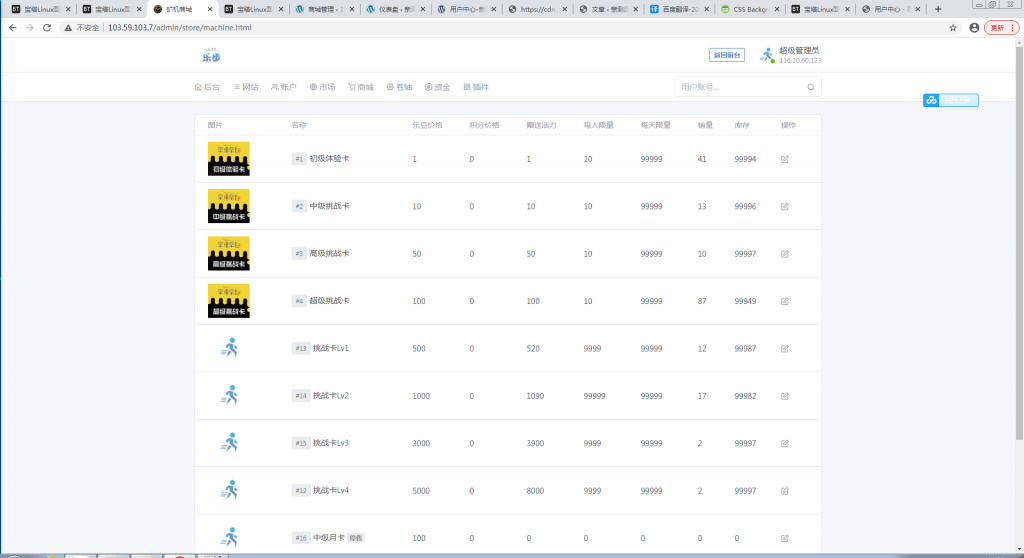Open the Chrome profile avatar icon
The image size is (1024, 558).
973,28
